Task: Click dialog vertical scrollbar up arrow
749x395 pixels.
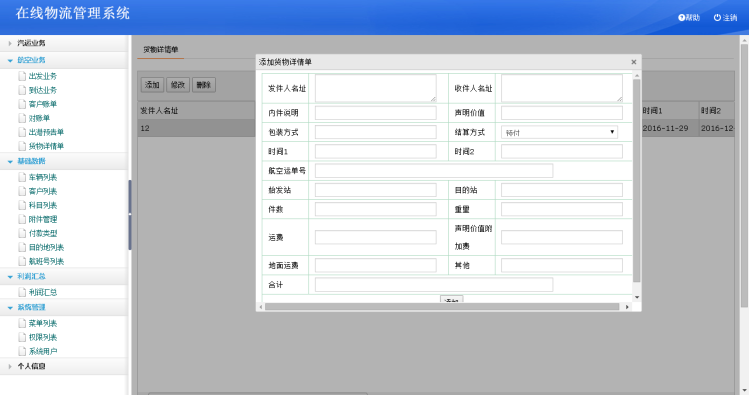Action: tap(637, 75)
